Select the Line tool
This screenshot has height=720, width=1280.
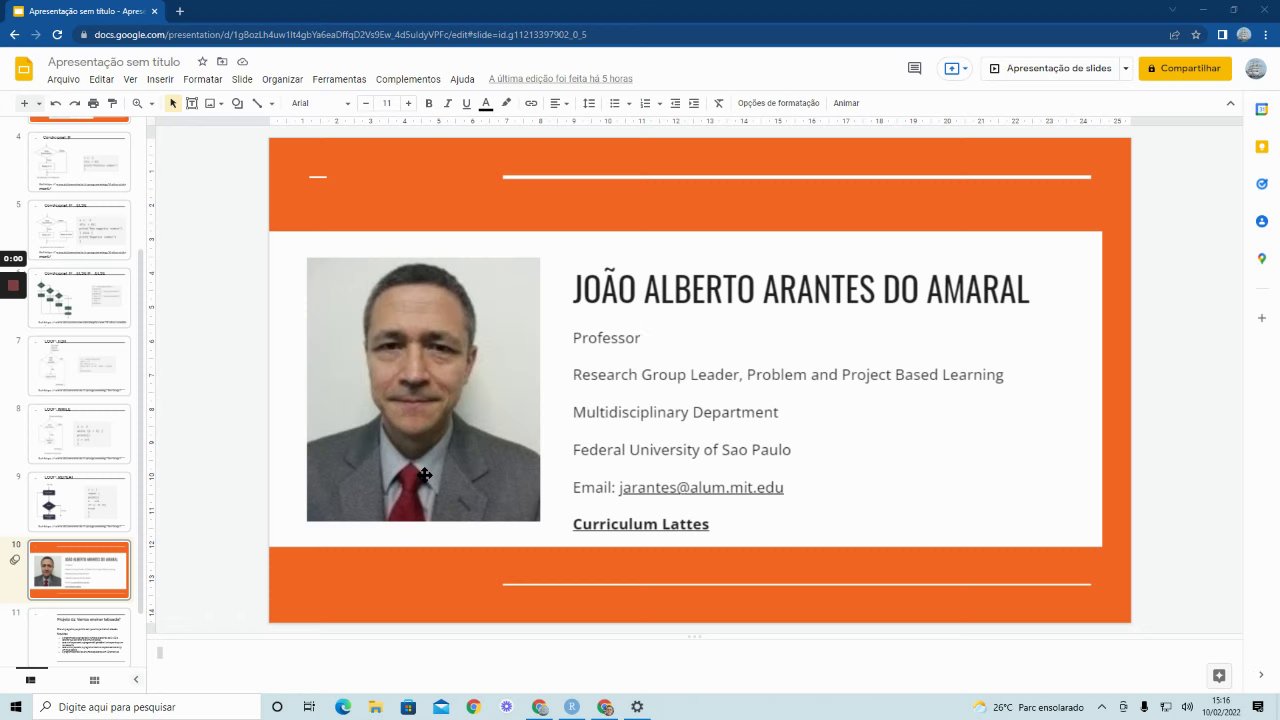pyautogui.click(x=257, y=103)
